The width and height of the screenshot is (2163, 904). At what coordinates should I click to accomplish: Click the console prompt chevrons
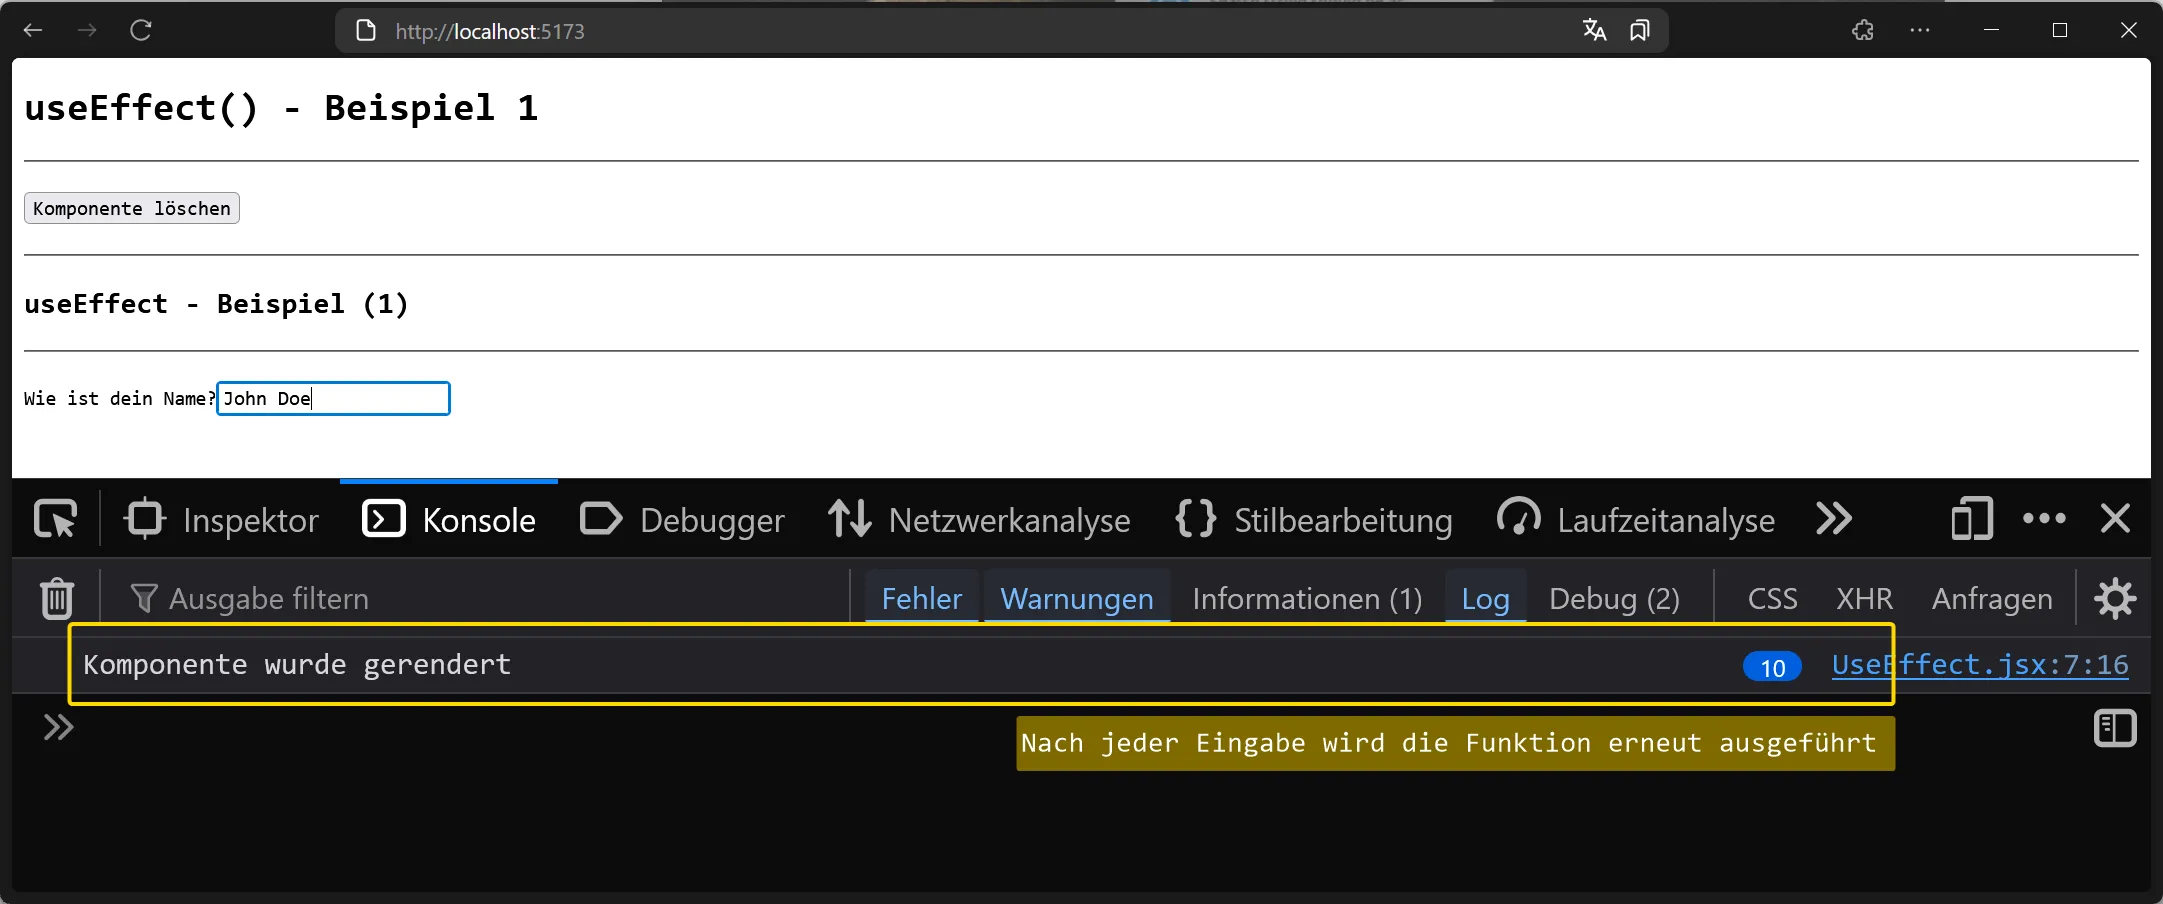59,727
